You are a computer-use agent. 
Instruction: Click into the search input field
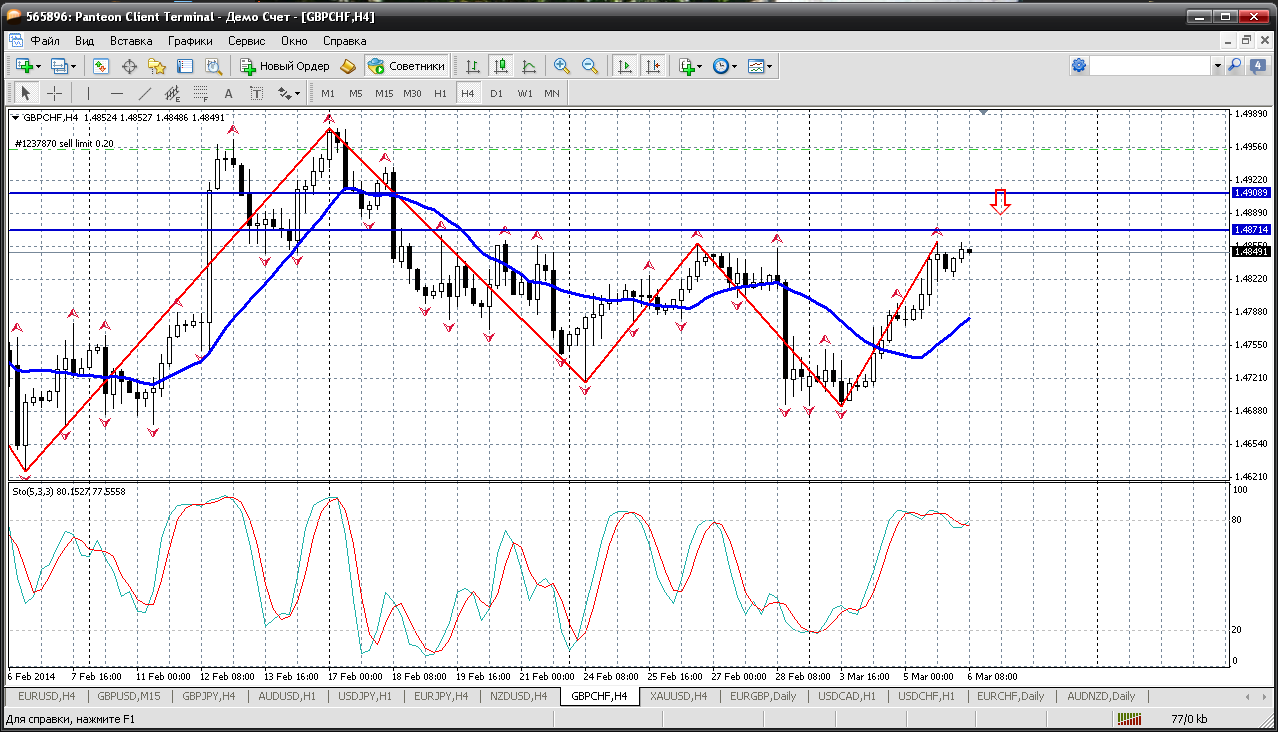1150,66
